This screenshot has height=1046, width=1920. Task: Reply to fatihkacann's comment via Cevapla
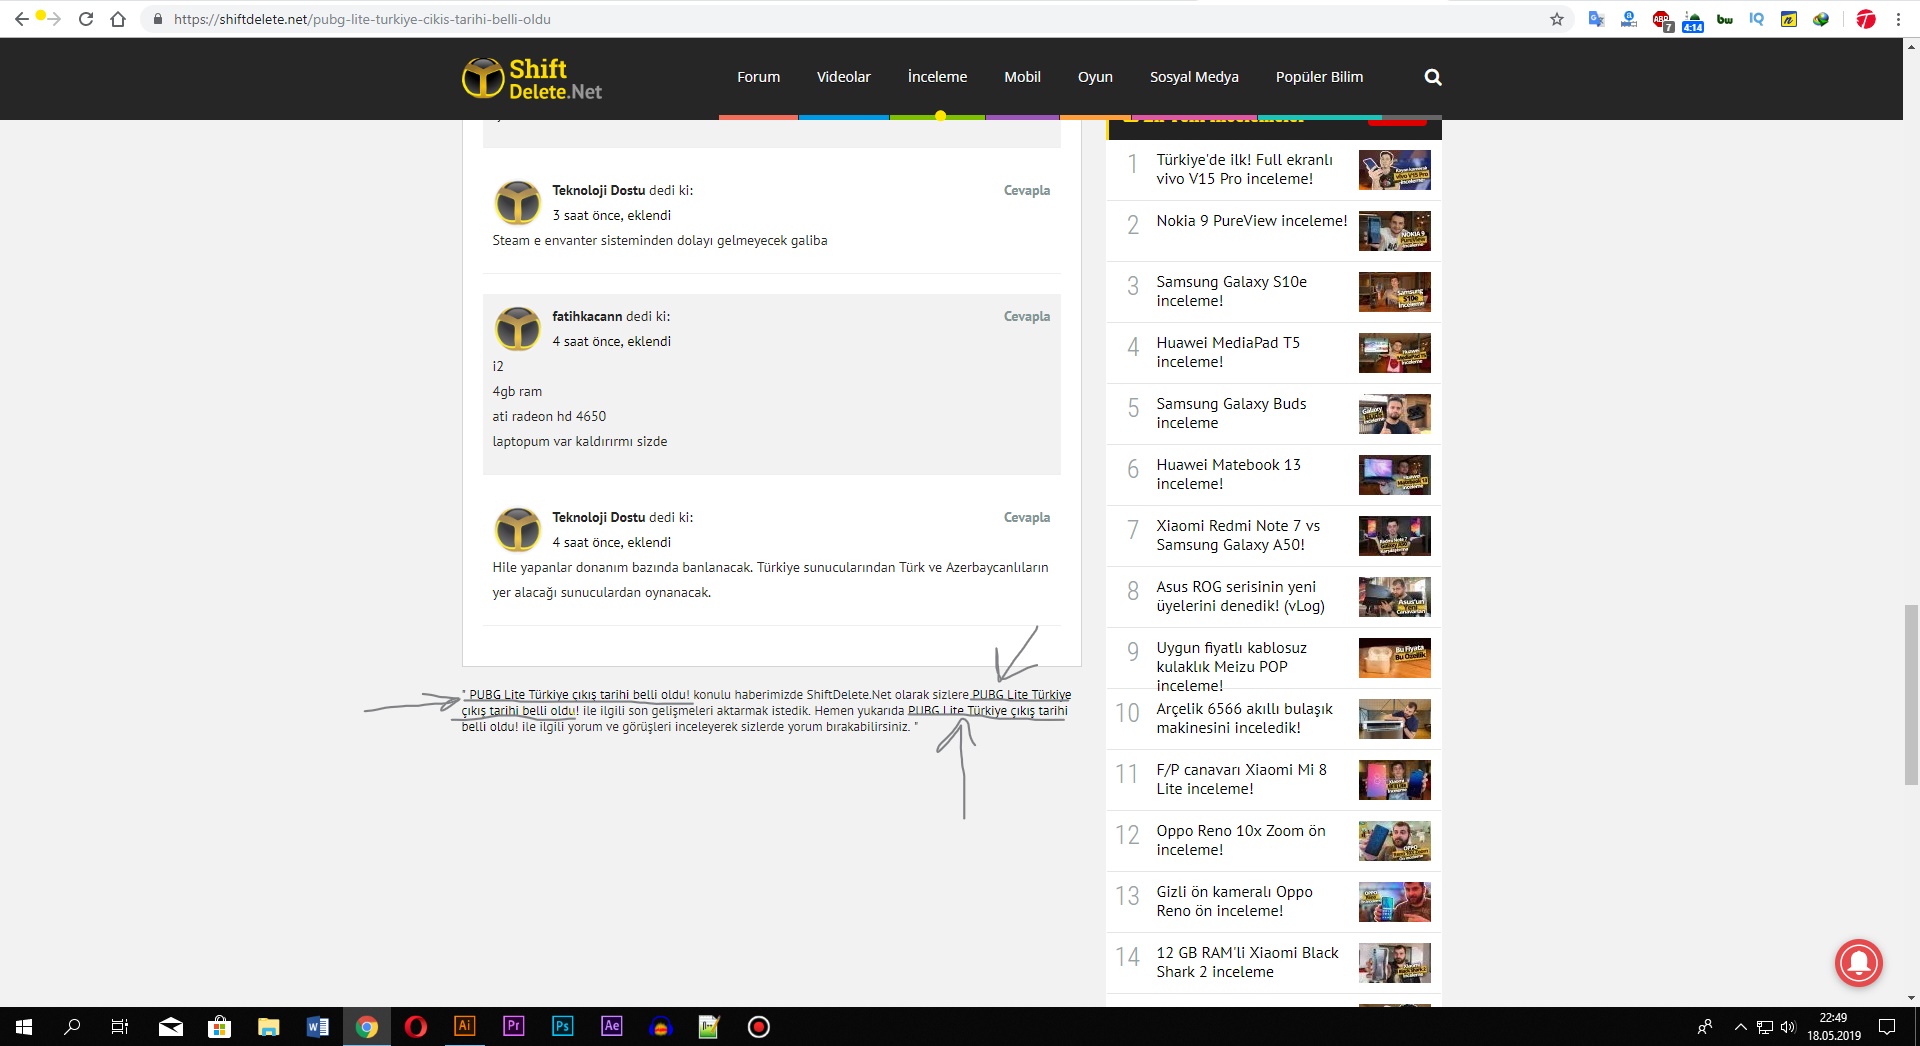tap(1027, 316)
